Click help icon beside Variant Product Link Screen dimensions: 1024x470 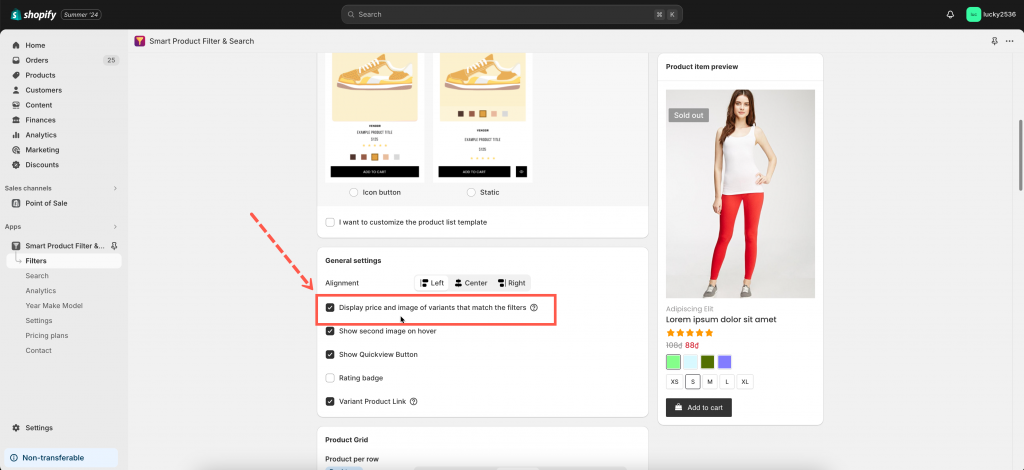[413, 401]
